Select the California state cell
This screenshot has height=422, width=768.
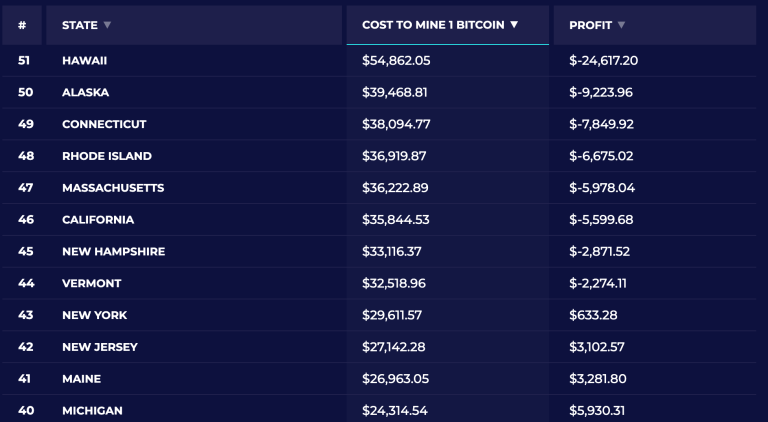point(98,220)
